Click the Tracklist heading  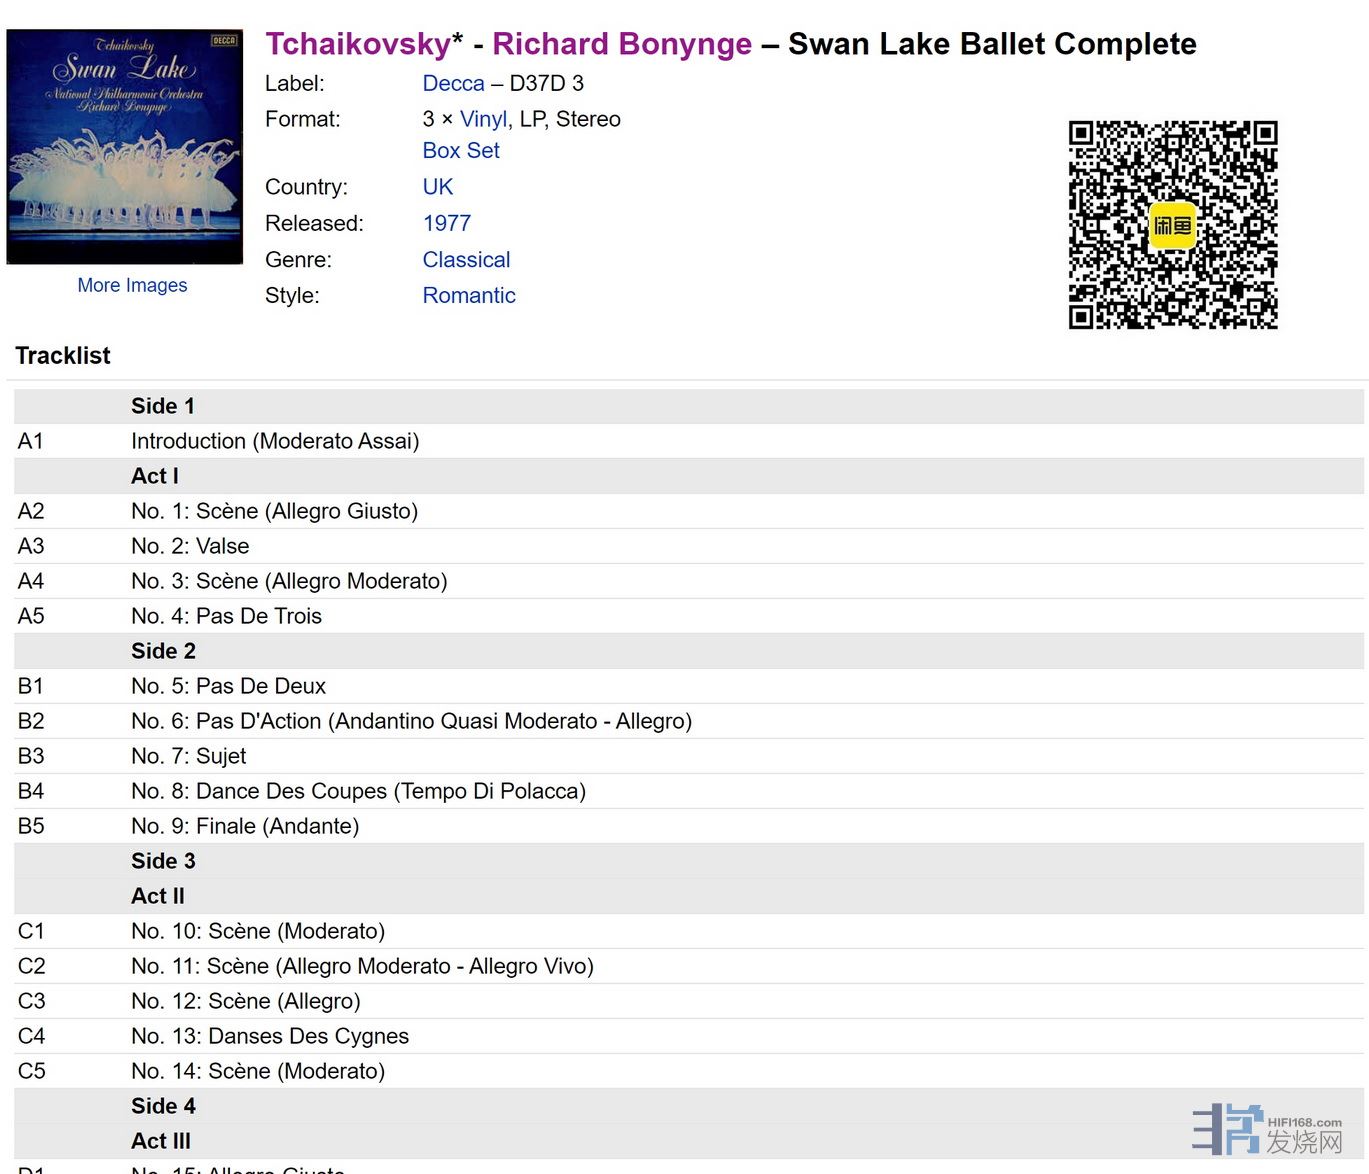coord(63,355)
